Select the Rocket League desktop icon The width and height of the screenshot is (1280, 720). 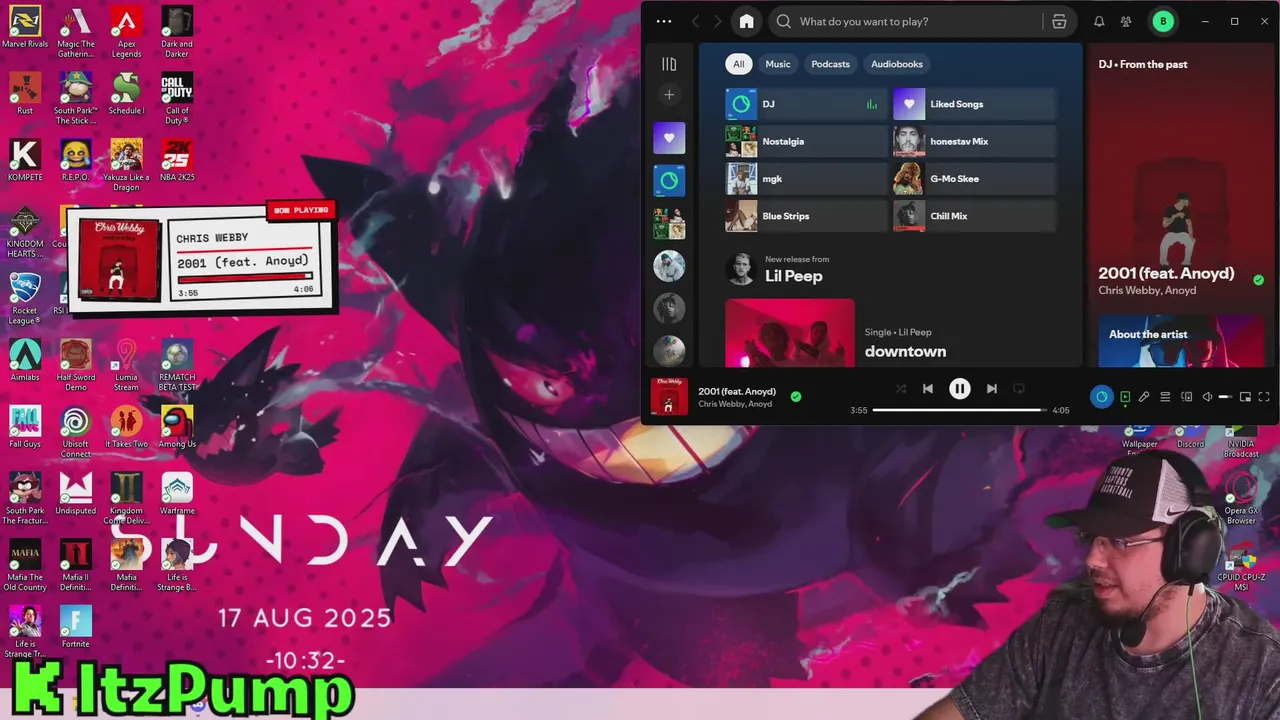click(x=25, y=298)
